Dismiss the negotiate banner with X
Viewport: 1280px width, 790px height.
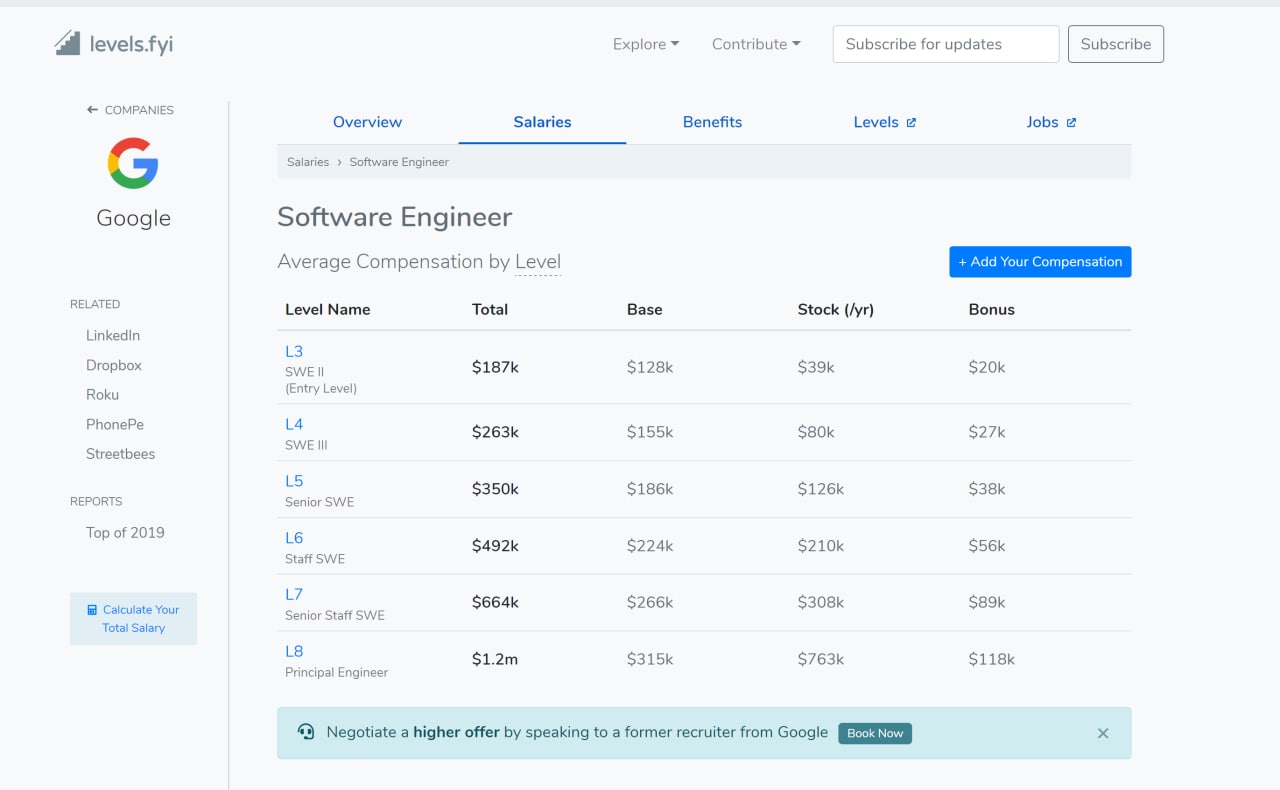[1103, 733]
